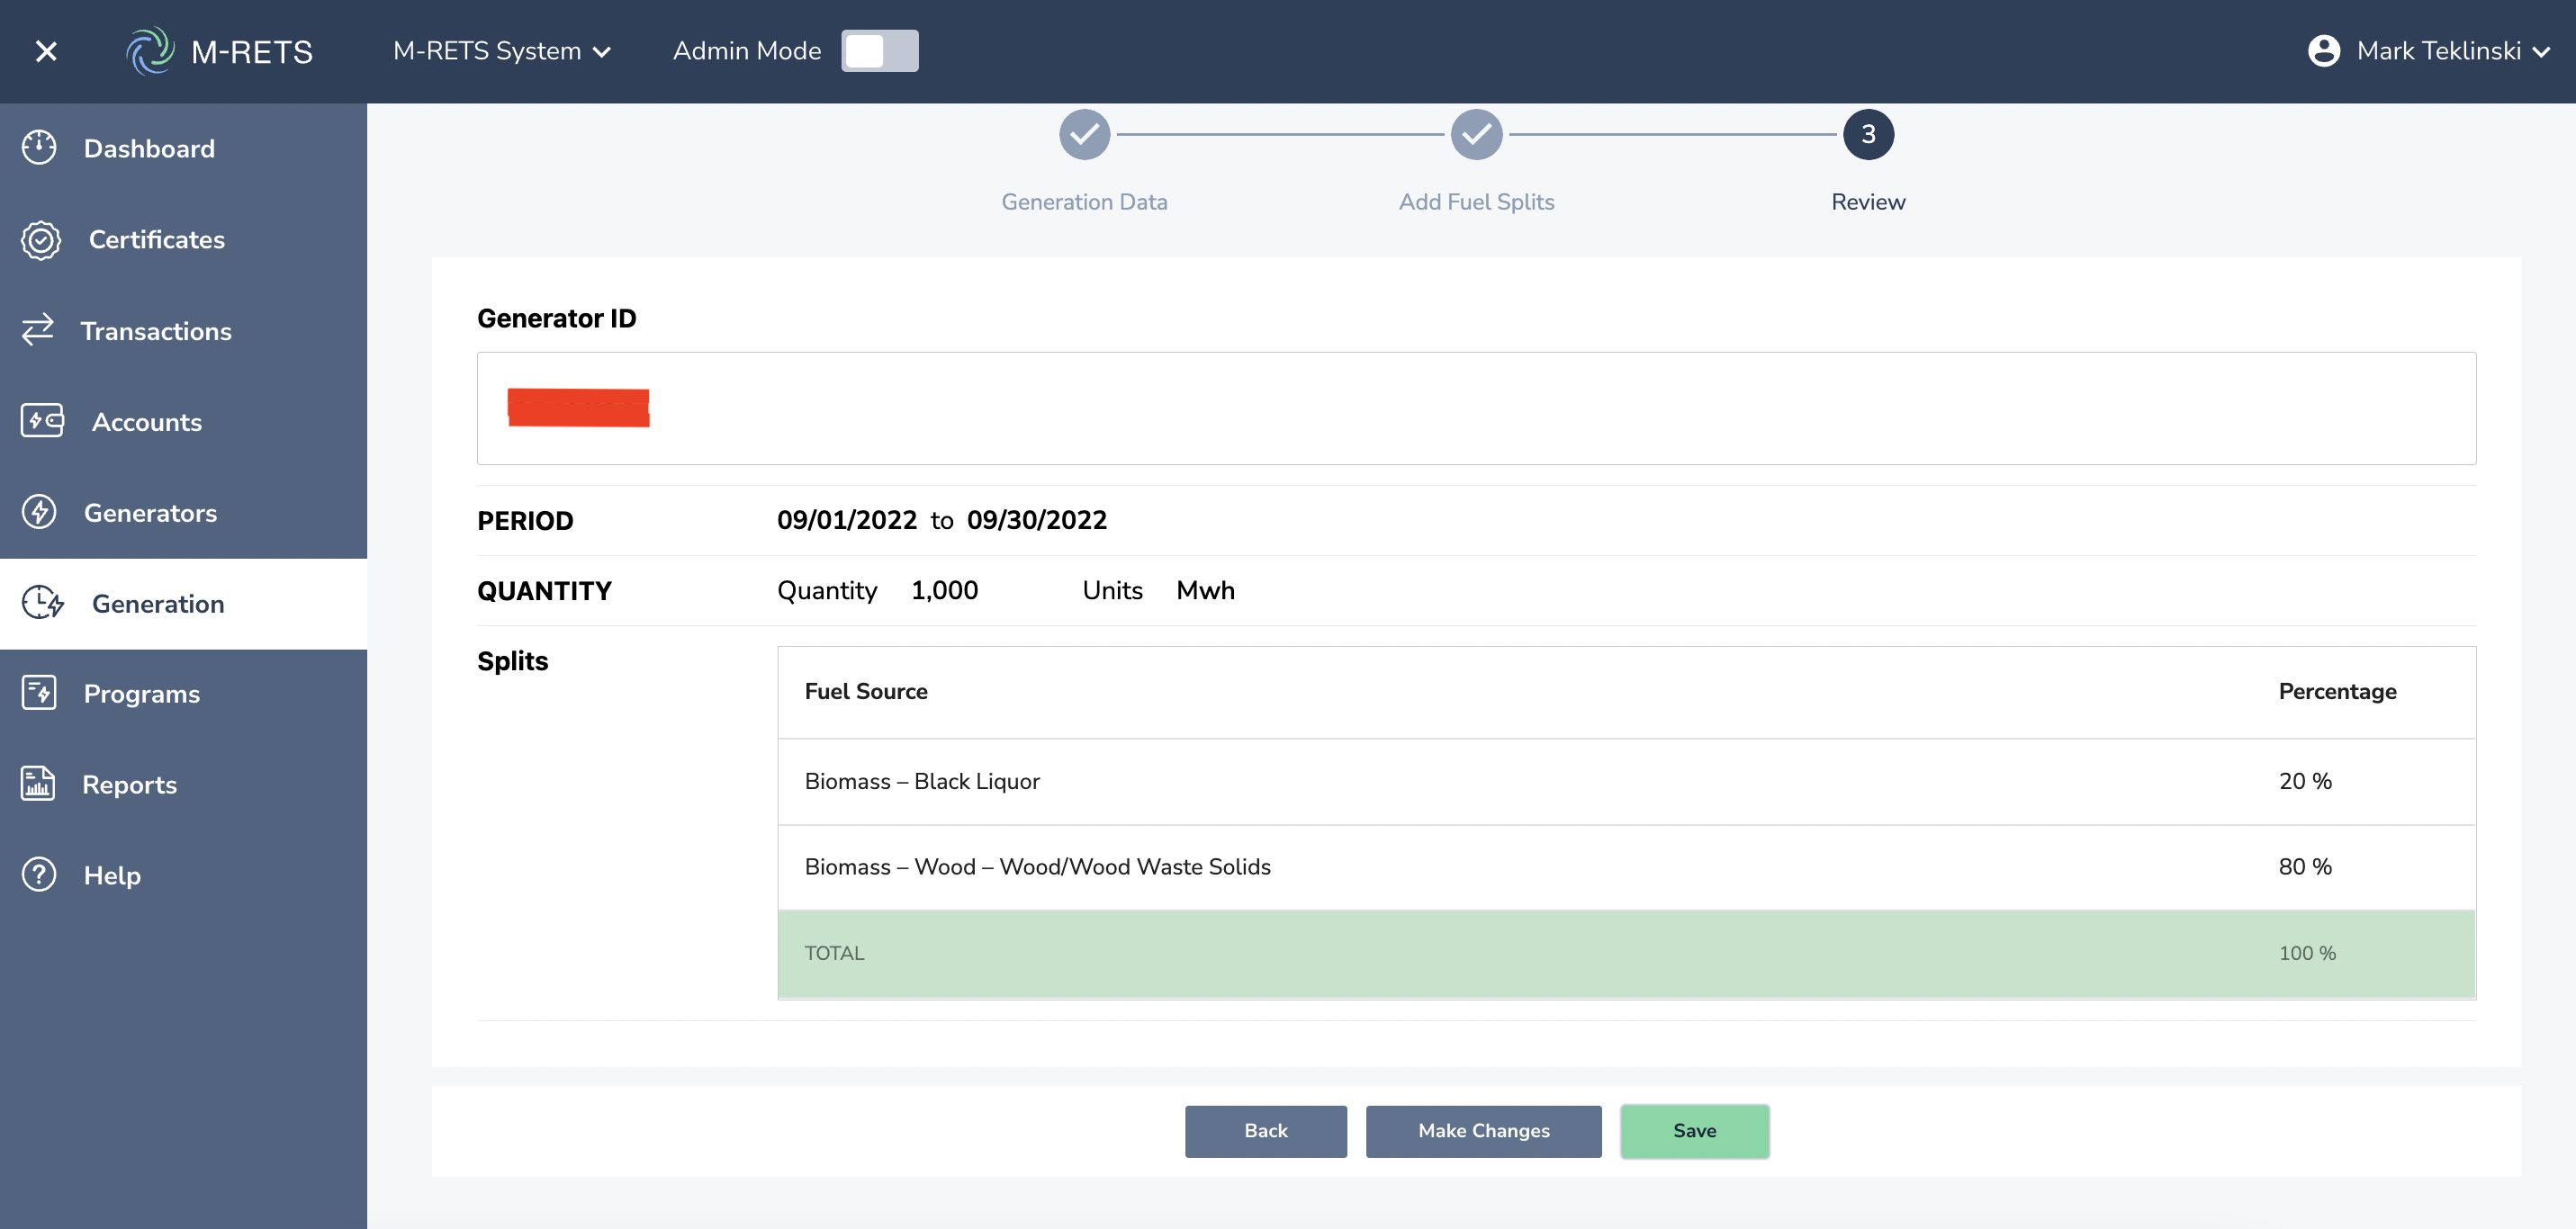
Task: Select the Generators lightning icon
Action: [39, 512]
